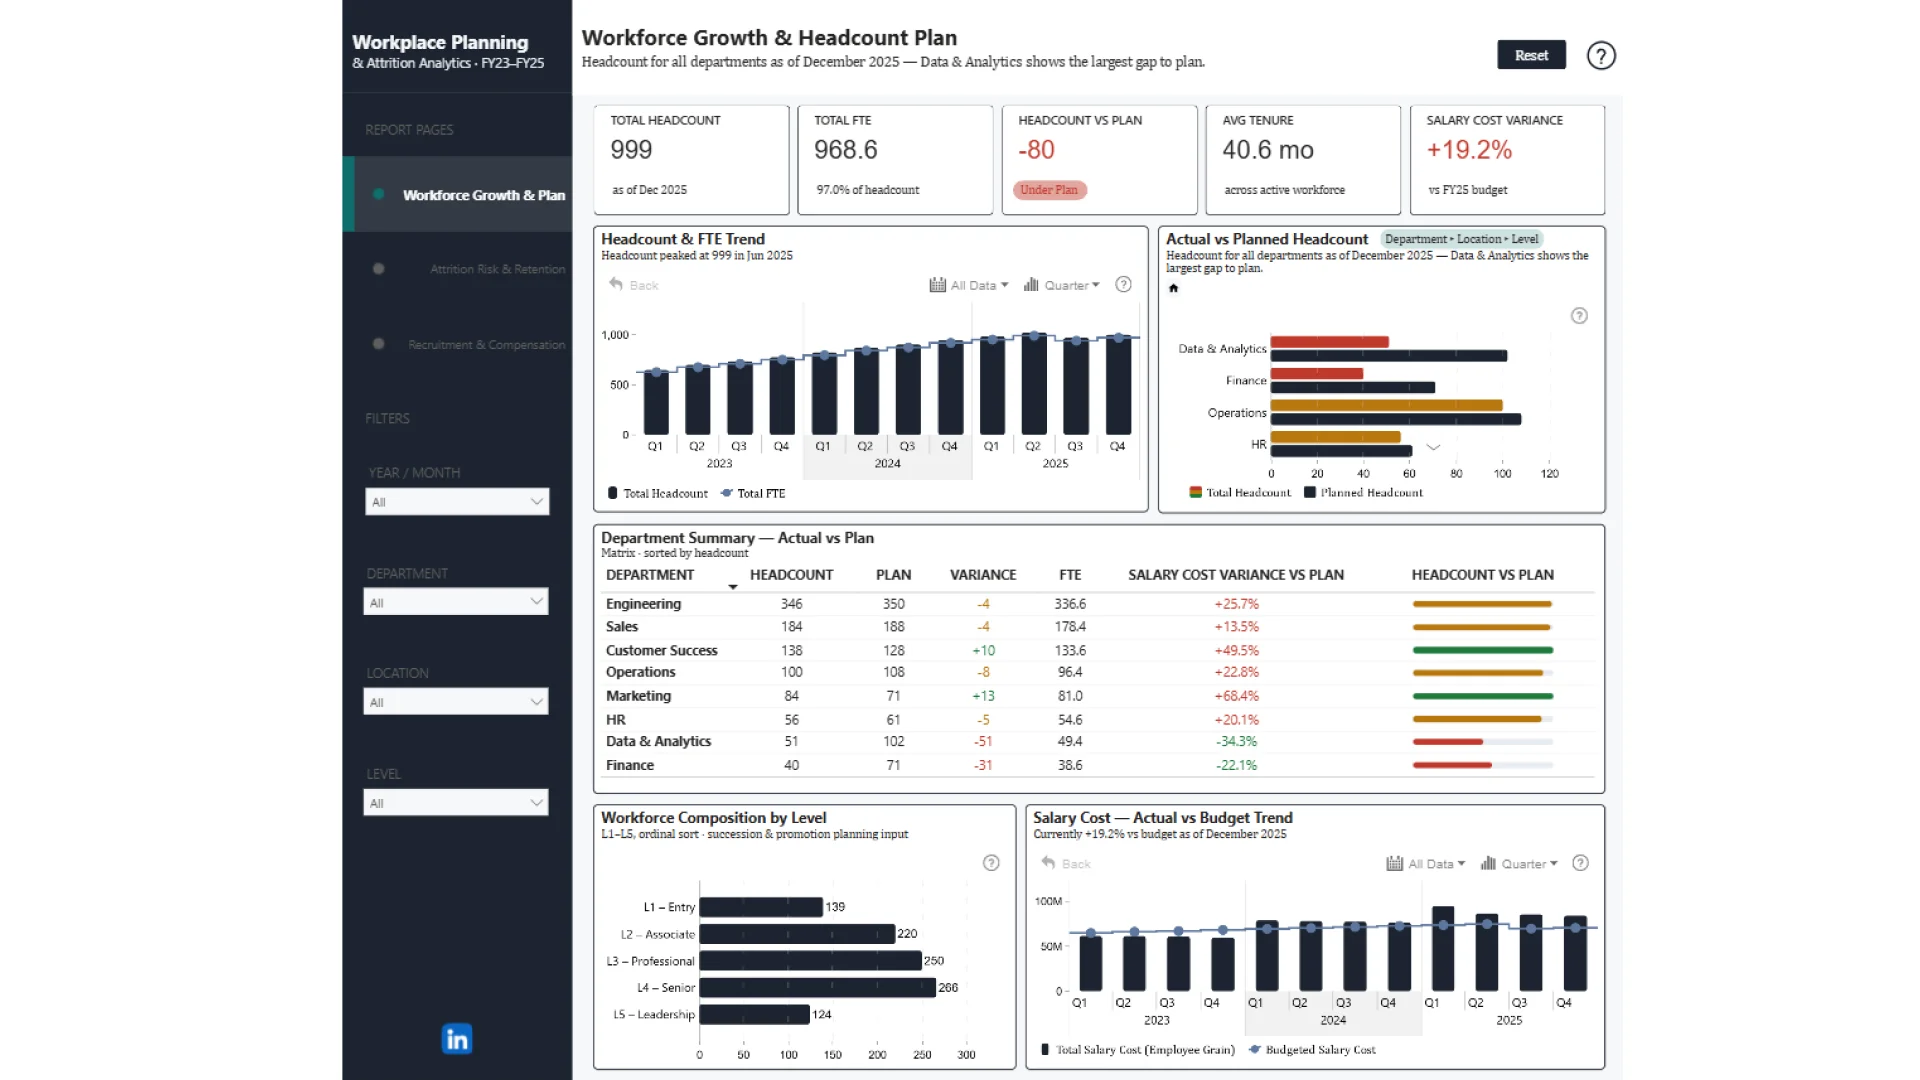
Task: Expand the down chevron in Actual vs Planned chart
Action: (x=1433, y=448)
